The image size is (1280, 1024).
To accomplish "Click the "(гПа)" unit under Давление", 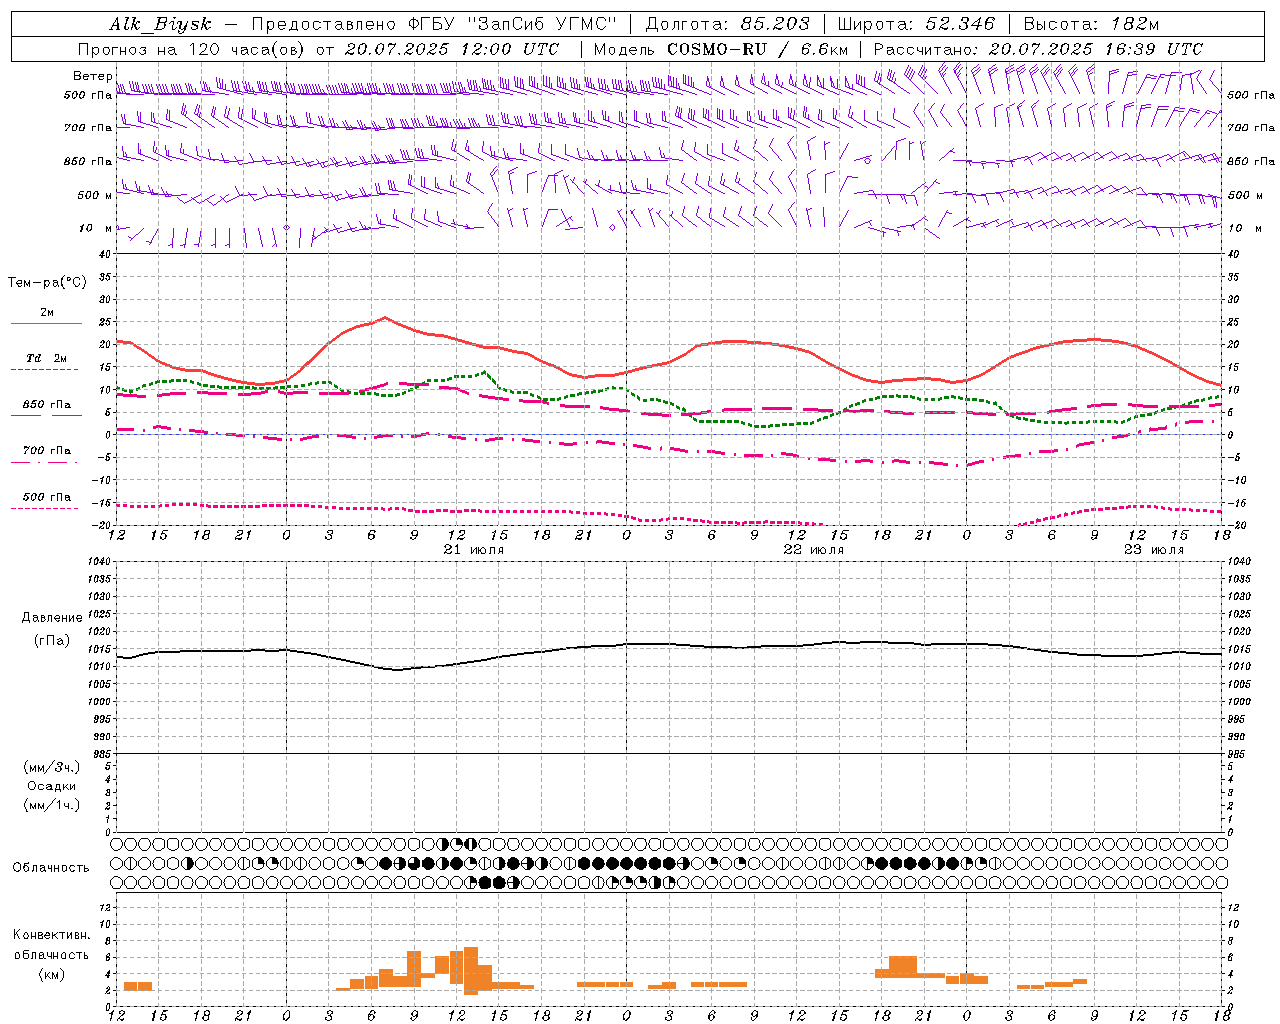I will 52,640.
